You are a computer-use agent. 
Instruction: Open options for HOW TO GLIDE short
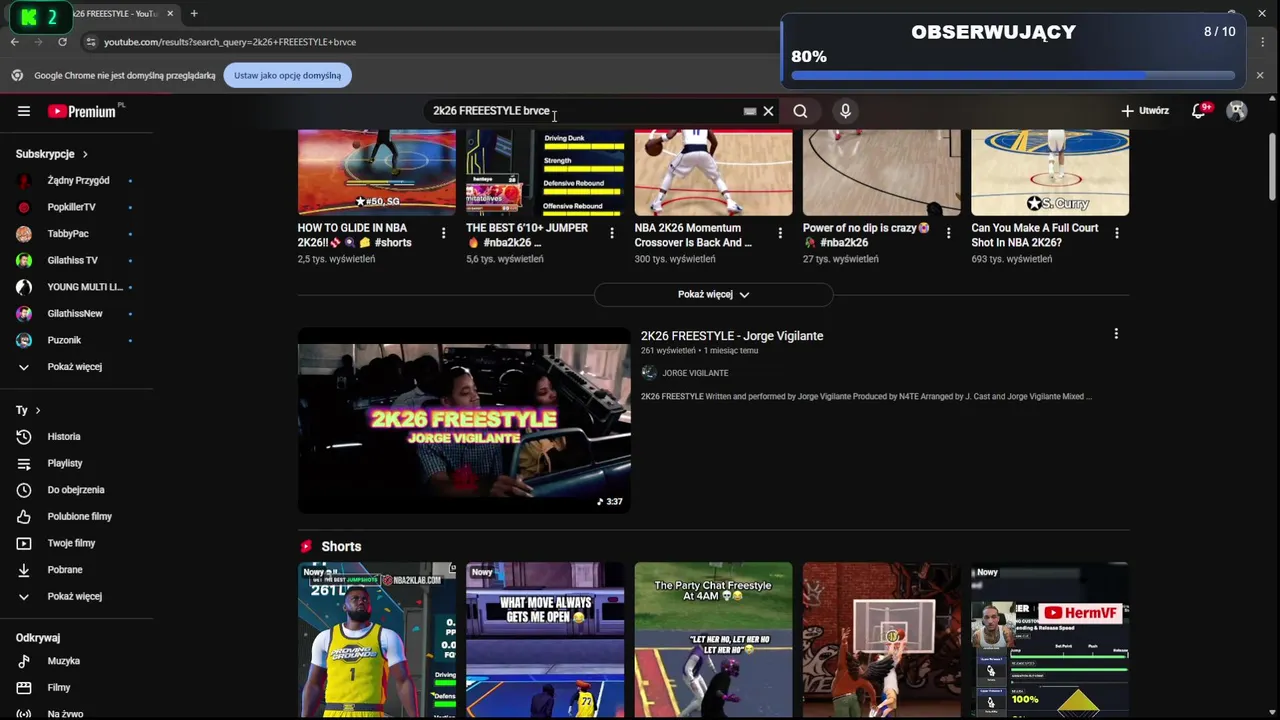tap(444, 233)
